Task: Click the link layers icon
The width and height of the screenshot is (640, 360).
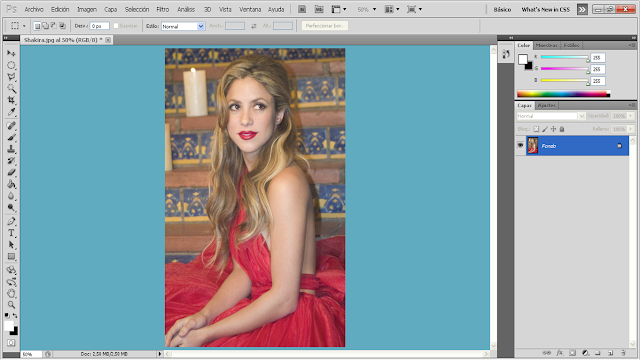Action: click(x=546, y=353)
